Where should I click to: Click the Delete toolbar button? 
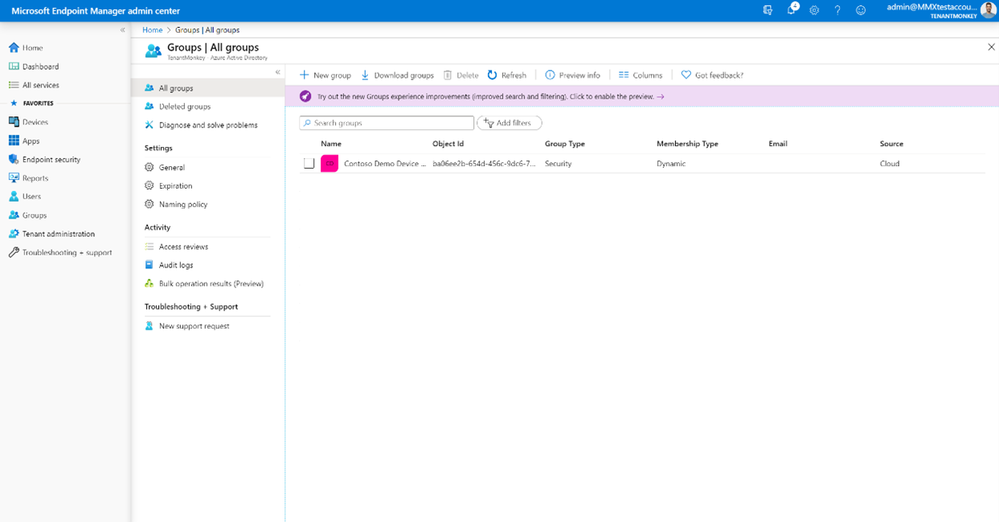click(x=461, y=75)
